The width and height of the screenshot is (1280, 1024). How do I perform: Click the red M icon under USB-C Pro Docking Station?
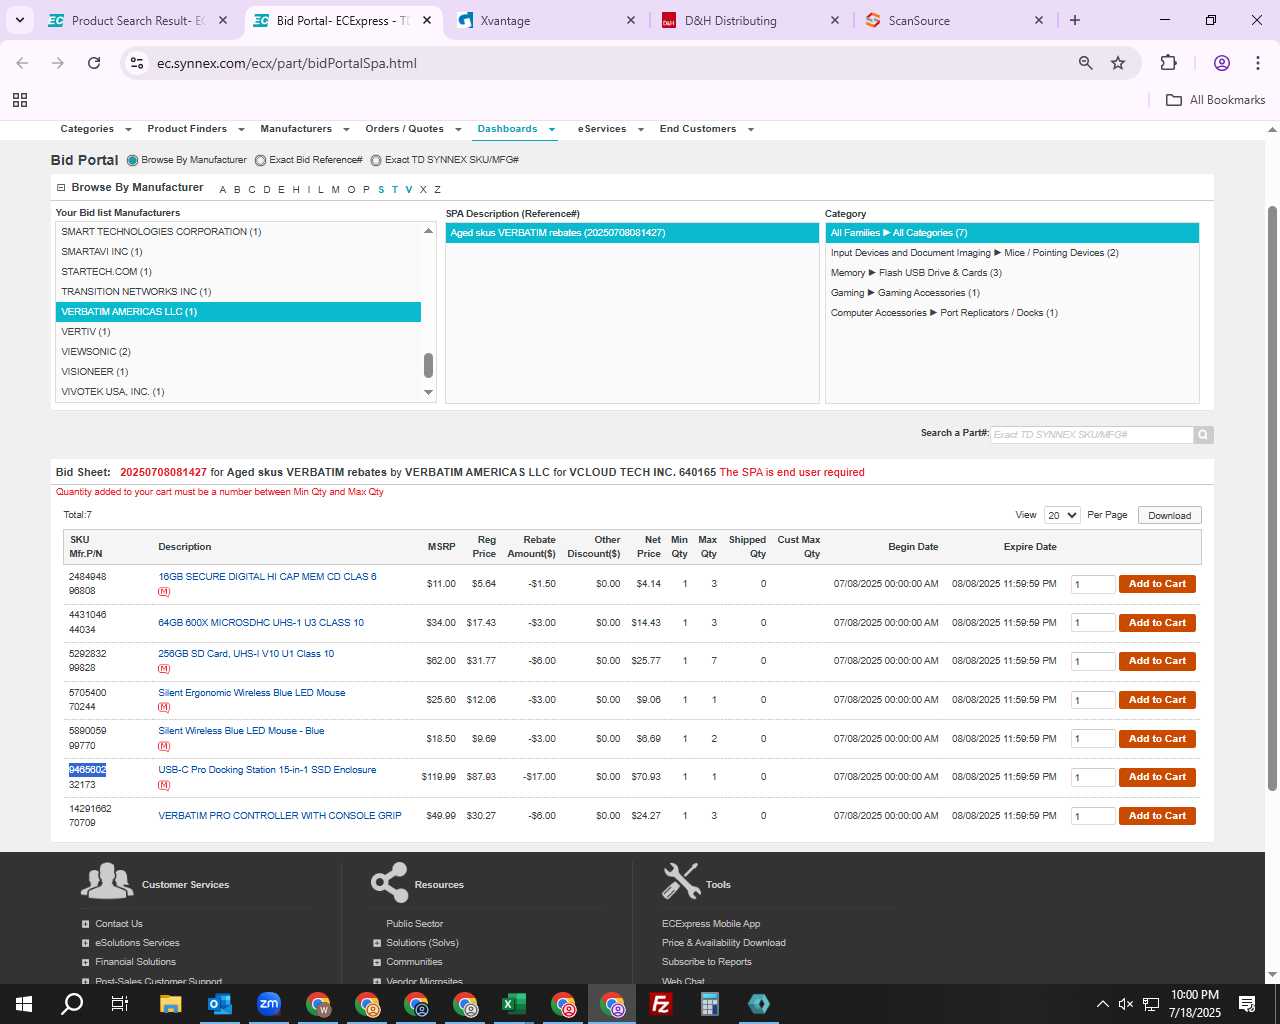coord(164,785)
